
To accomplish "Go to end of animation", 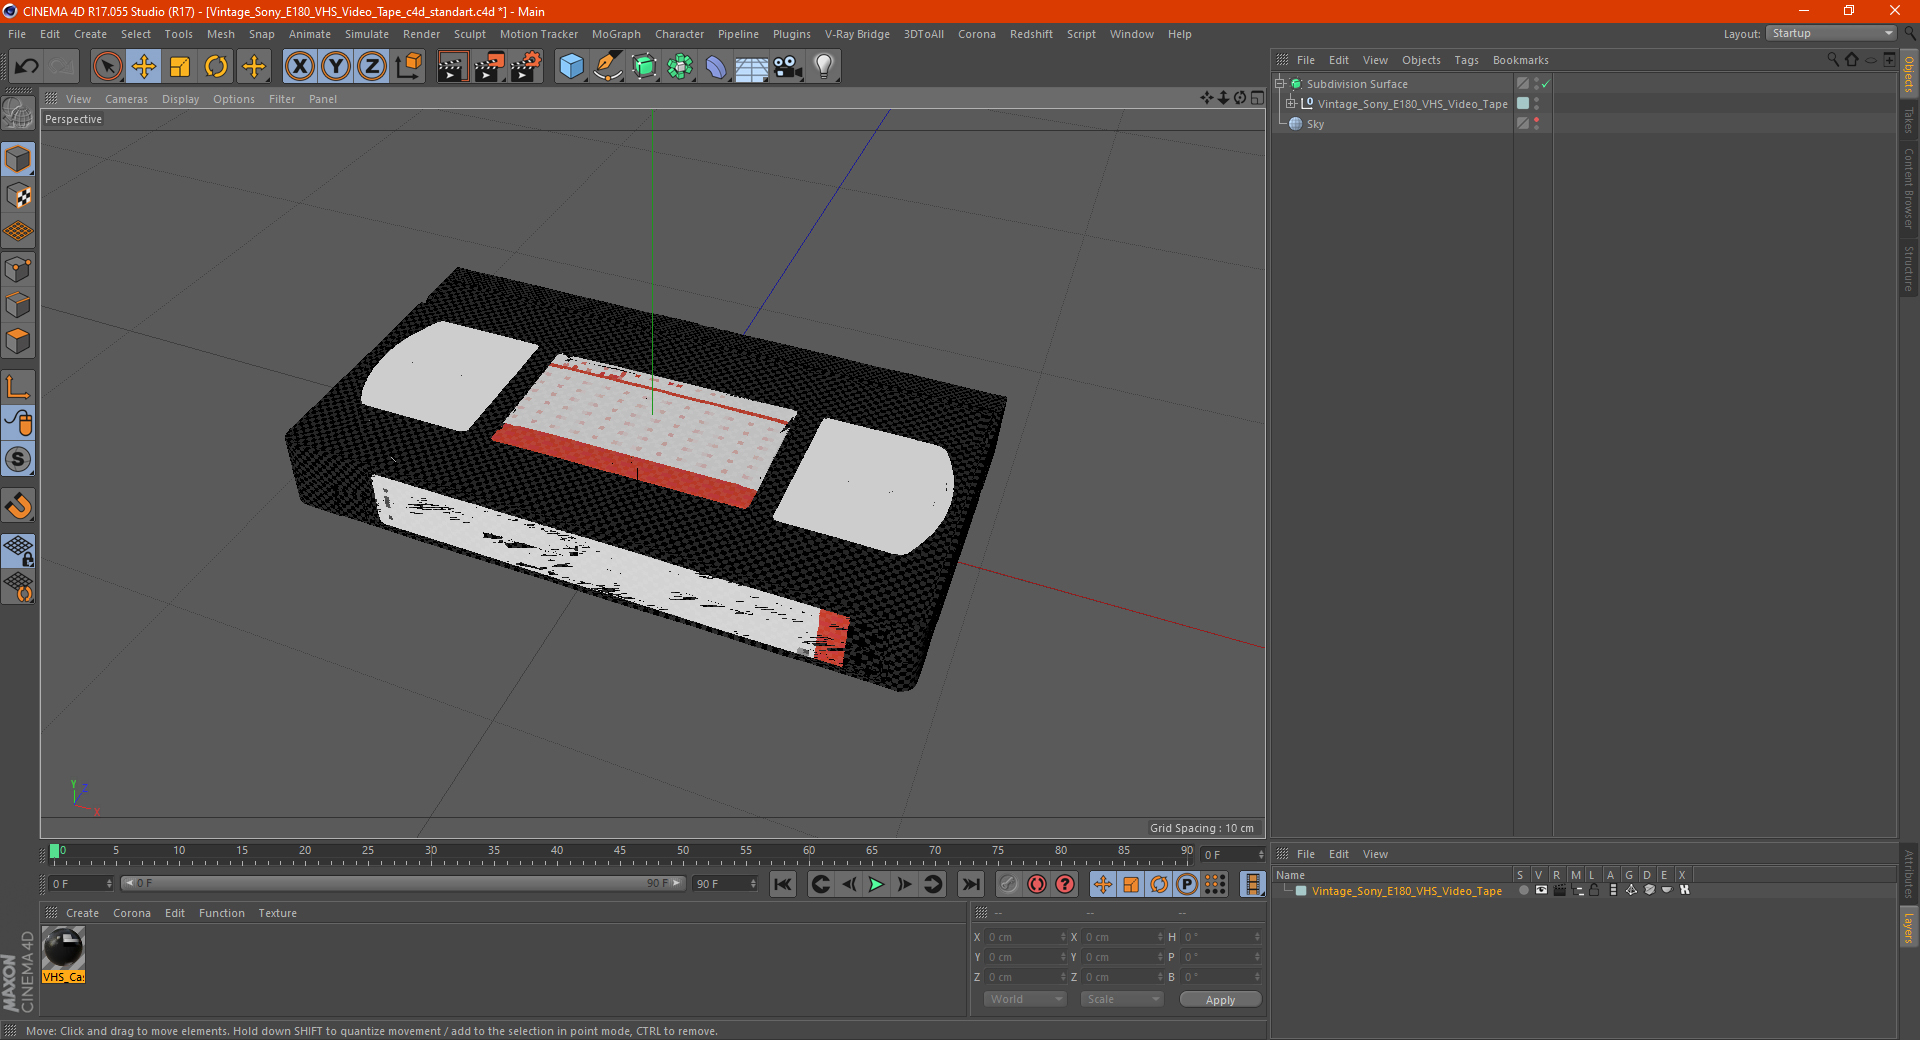I will point(970,884).
